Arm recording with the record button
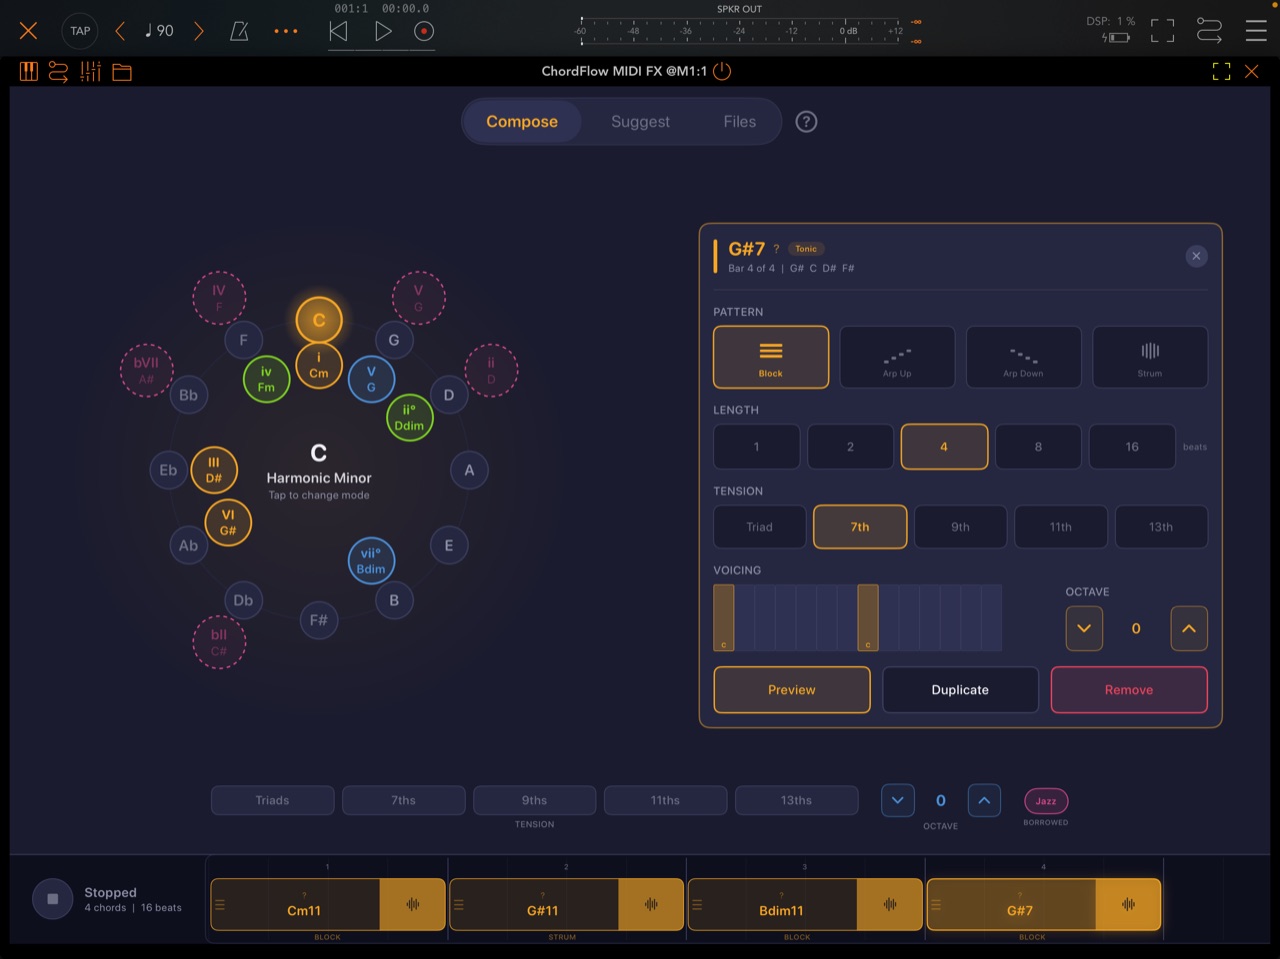This screenshot has width=1280, height=959. point(424,31)
